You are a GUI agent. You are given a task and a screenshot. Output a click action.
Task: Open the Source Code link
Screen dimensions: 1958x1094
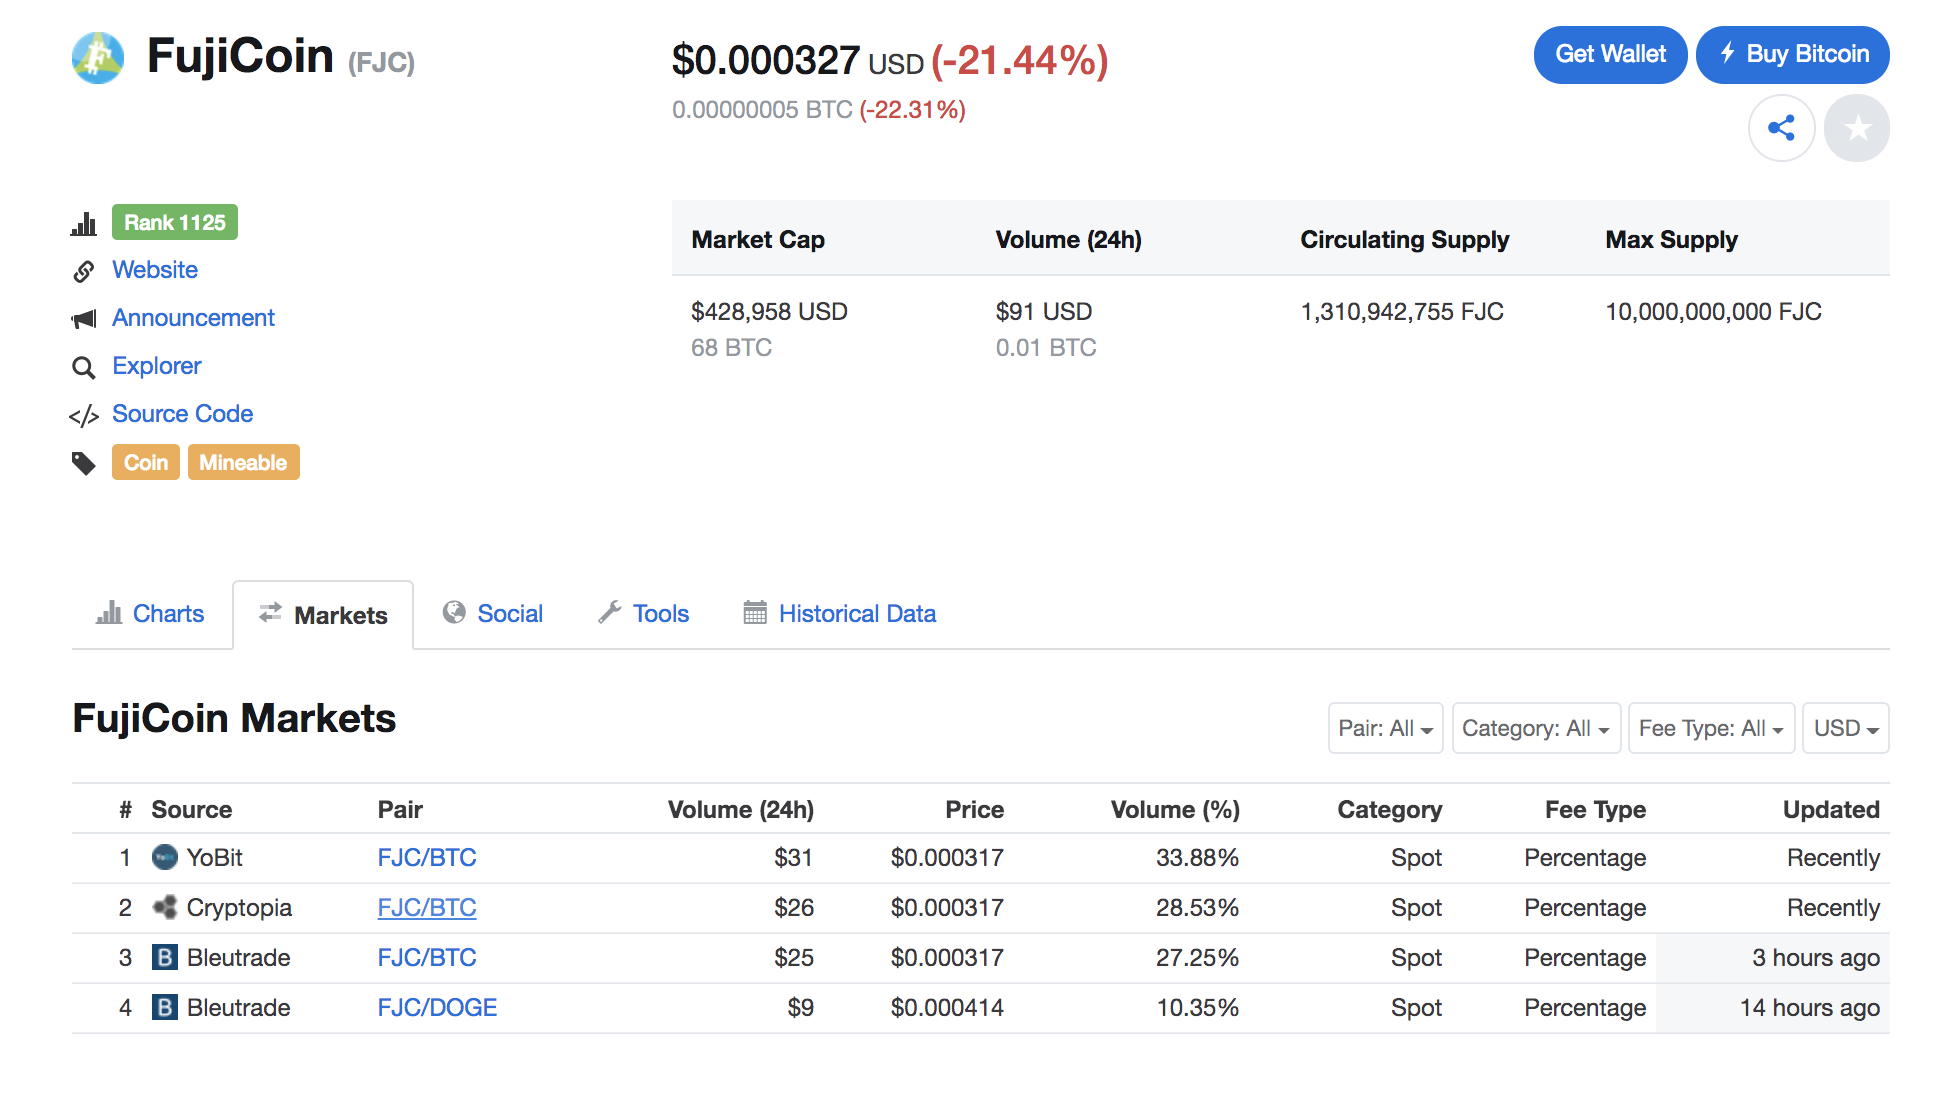[182, 414]
